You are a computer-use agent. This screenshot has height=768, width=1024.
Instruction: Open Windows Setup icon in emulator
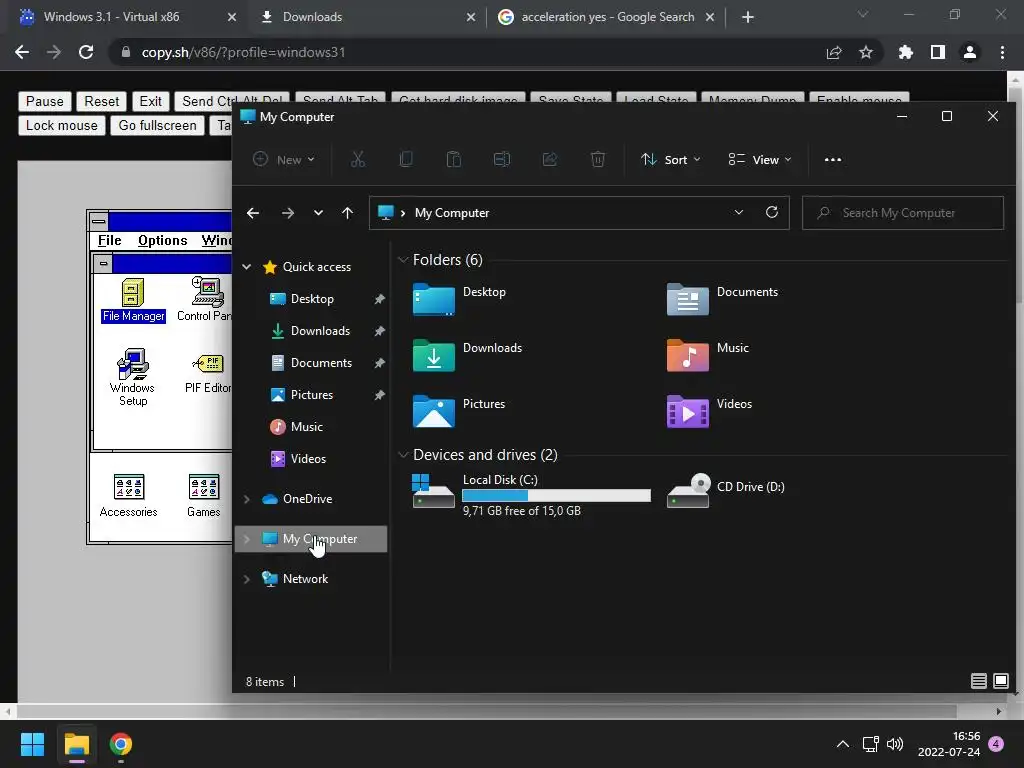(133, 377)
